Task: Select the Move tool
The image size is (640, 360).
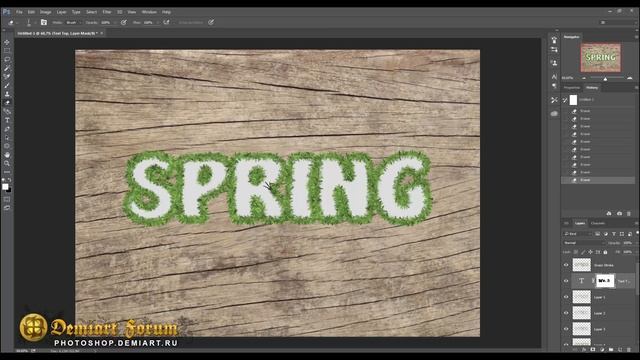Action: click(x=7, y=42)
